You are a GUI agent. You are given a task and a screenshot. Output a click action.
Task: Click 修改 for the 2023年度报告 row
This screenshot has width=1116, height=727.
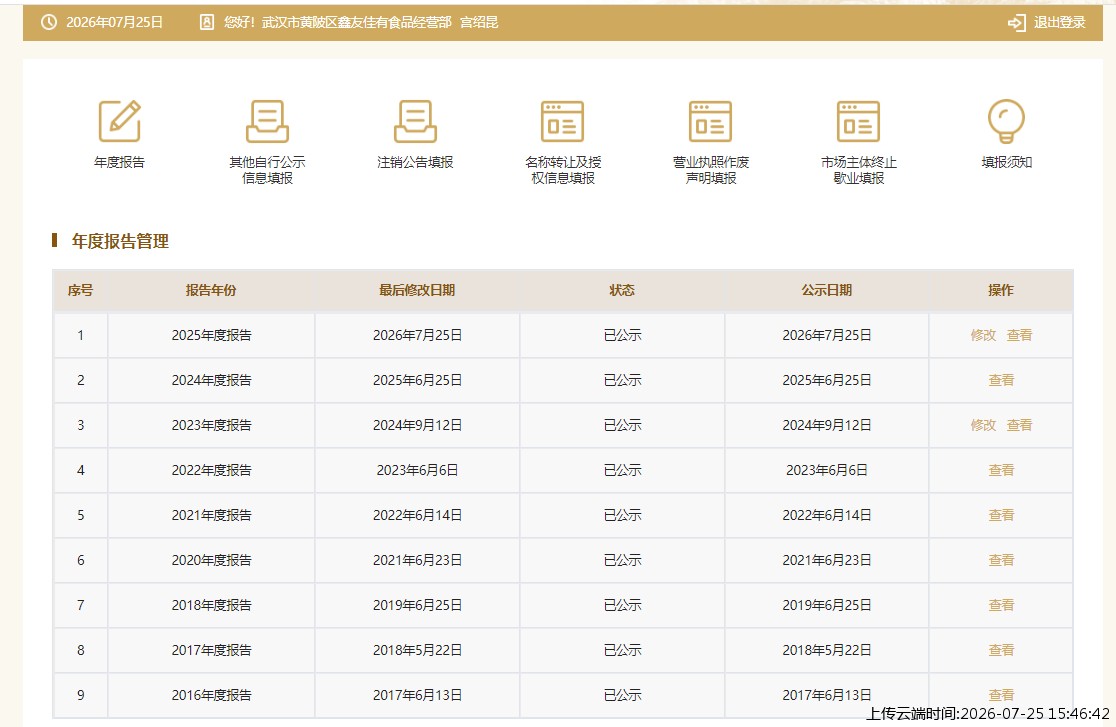(983, 425)
